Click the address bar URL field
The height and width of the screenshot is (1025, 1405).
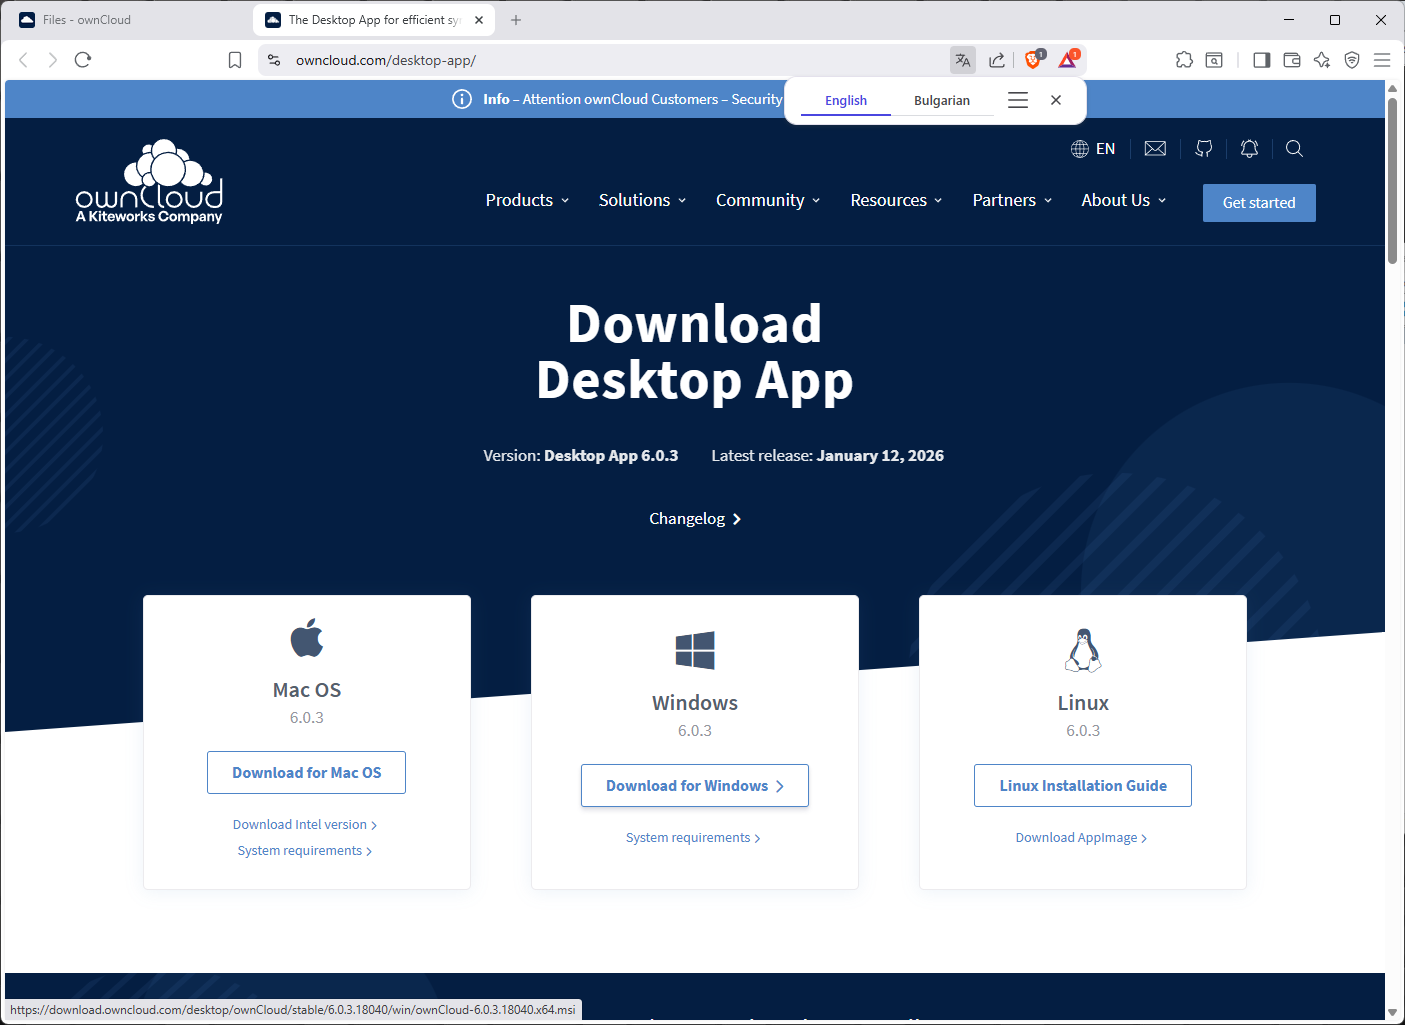(x=600, y=60)
